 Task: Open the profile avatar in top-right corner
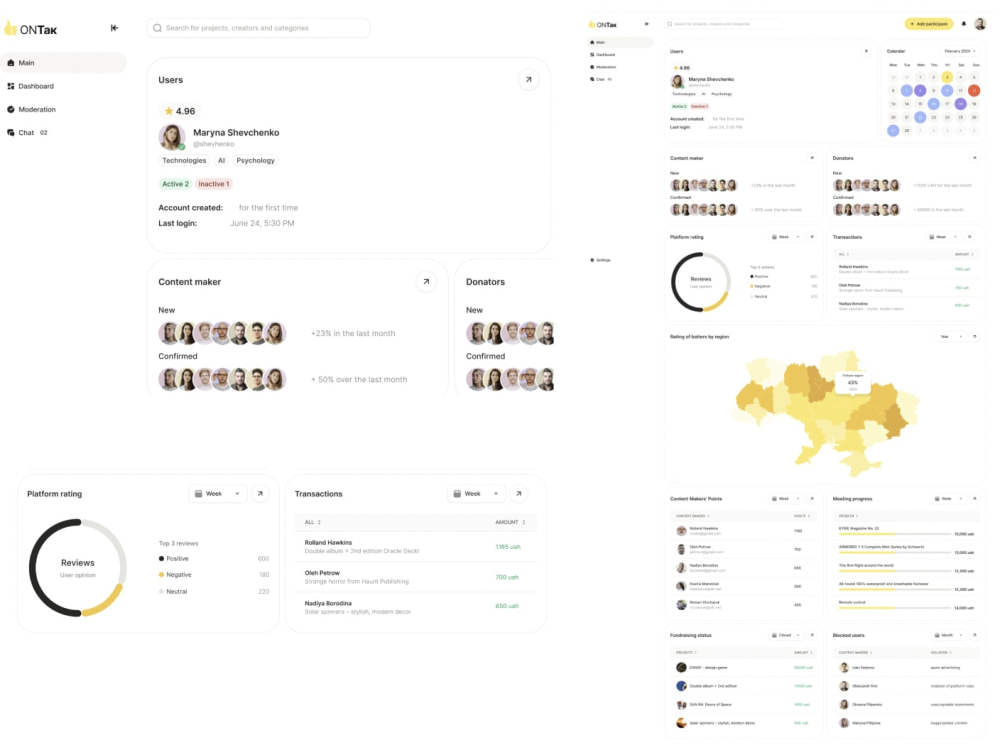click(x=980, y=24)
